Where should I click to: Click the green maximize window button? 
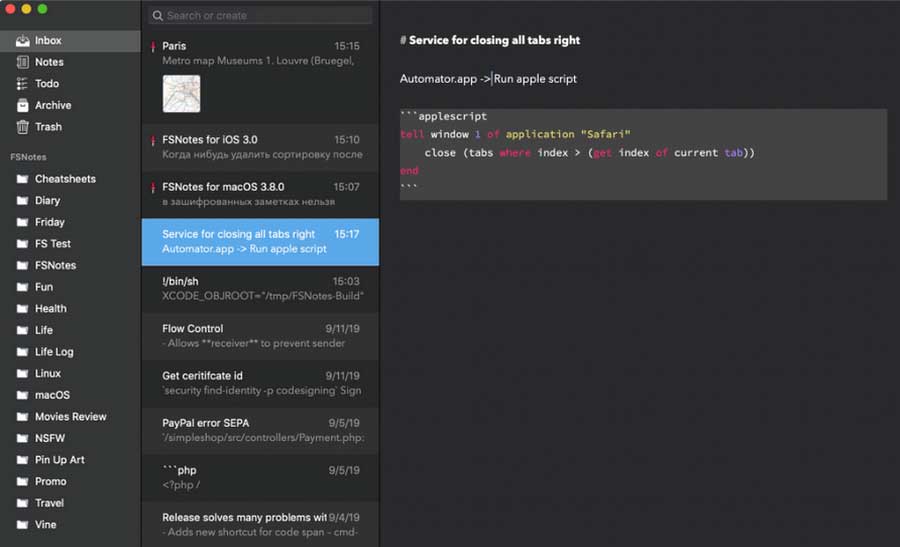click(x=42, y=9)
